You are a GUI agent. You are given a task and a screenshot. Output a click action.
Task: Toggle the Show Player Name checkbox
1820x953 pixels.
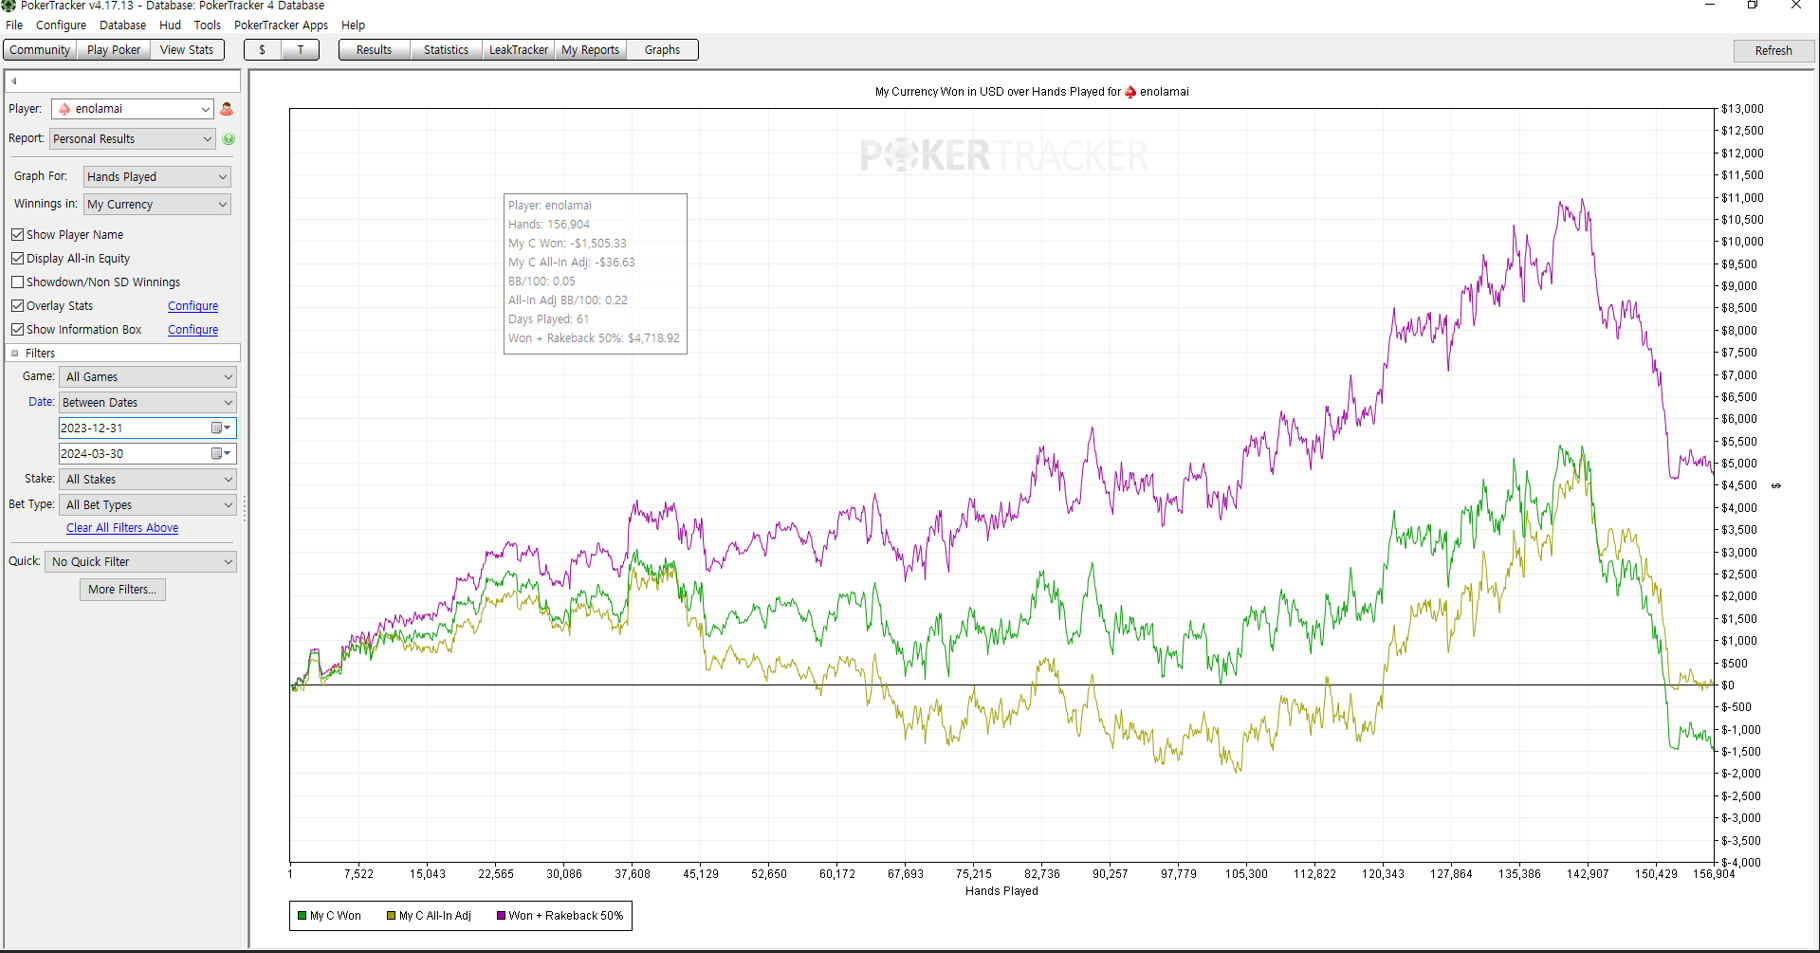[x=18, y=235]
